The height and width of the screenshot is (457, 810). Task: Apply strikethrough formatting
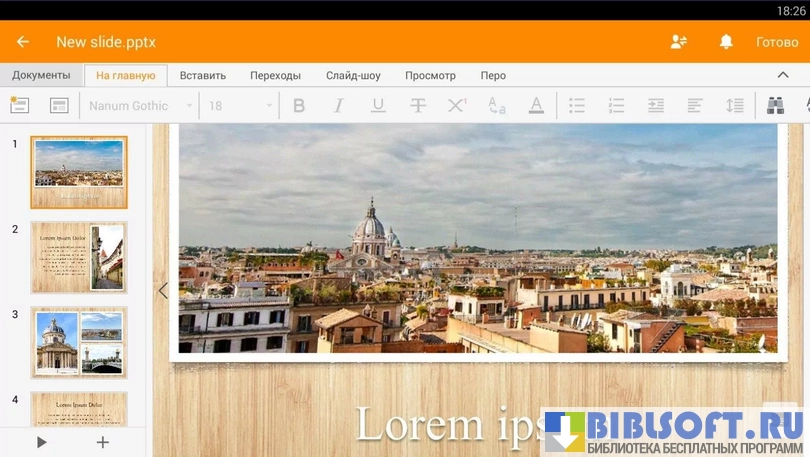tap(417, 105)
